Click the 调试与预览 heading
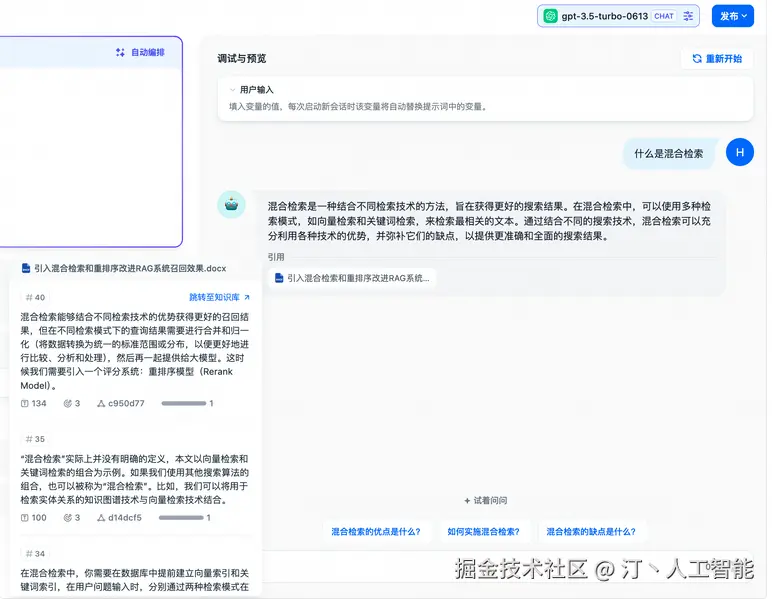 click(x=242, y=59)
